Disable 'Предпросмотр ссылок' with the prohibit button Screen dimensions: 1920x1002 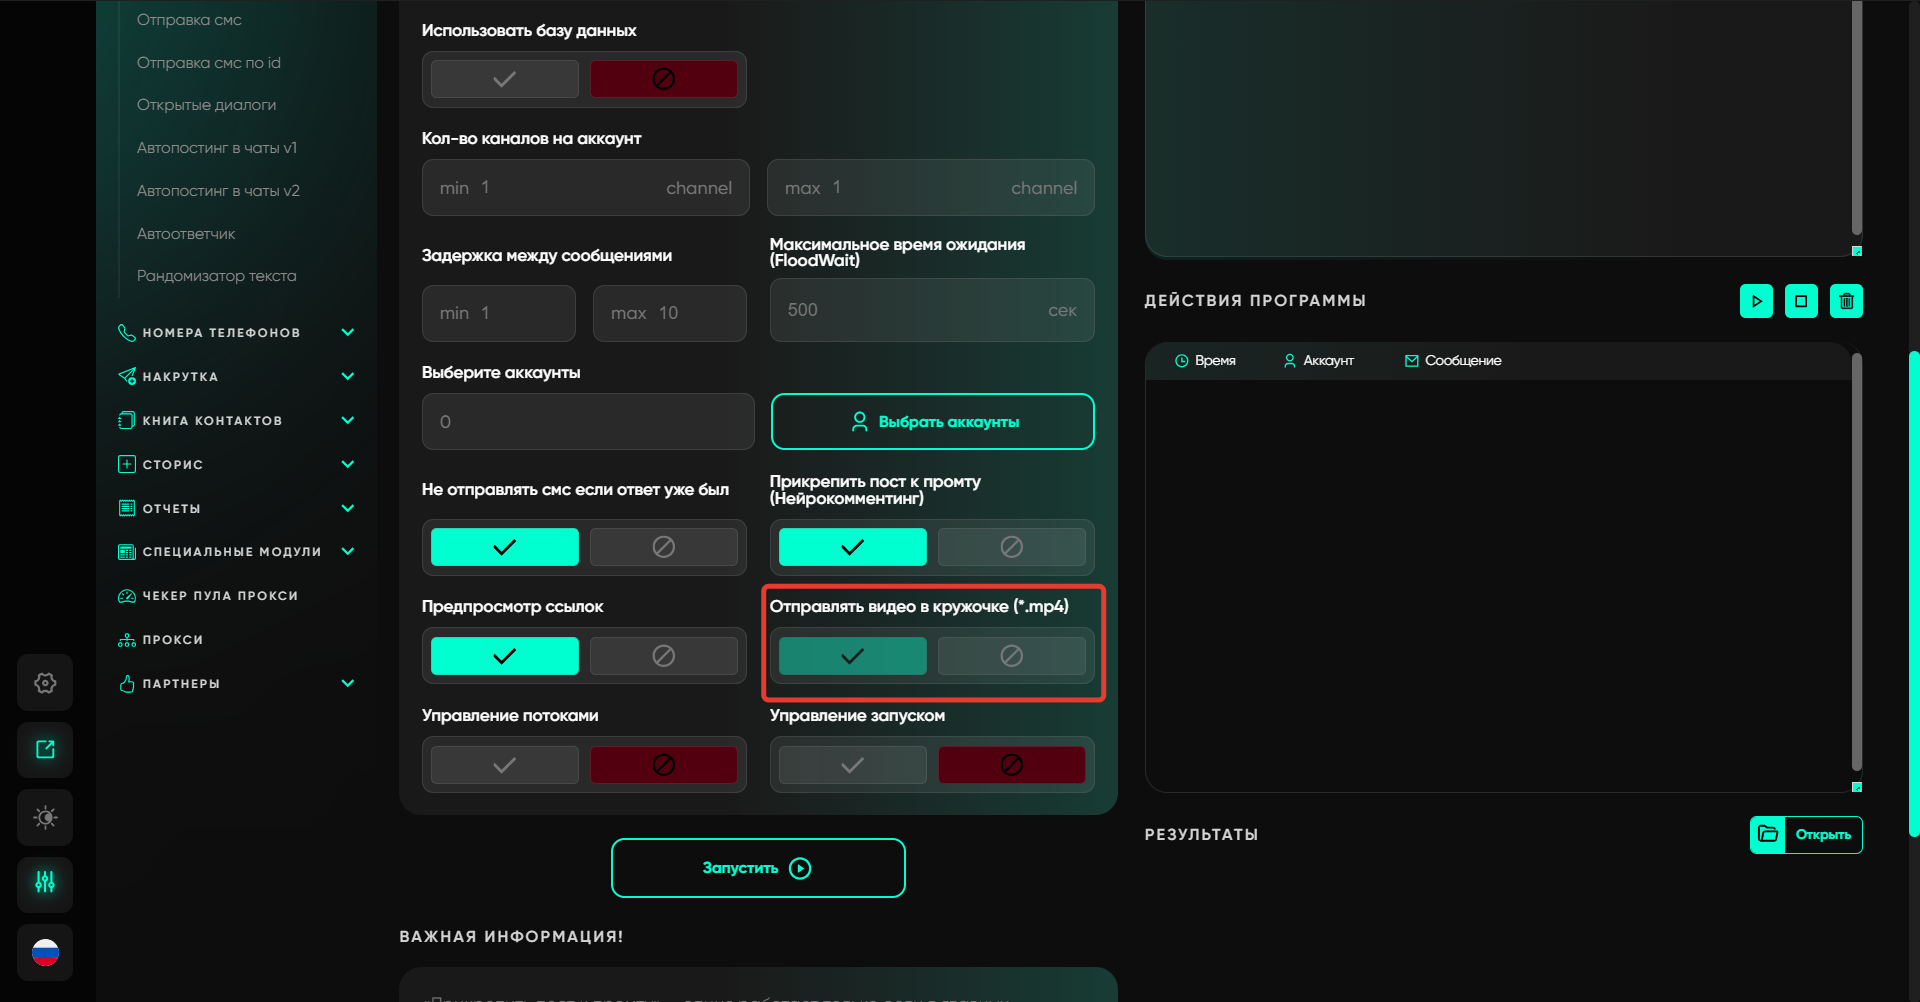pos(663,656)
